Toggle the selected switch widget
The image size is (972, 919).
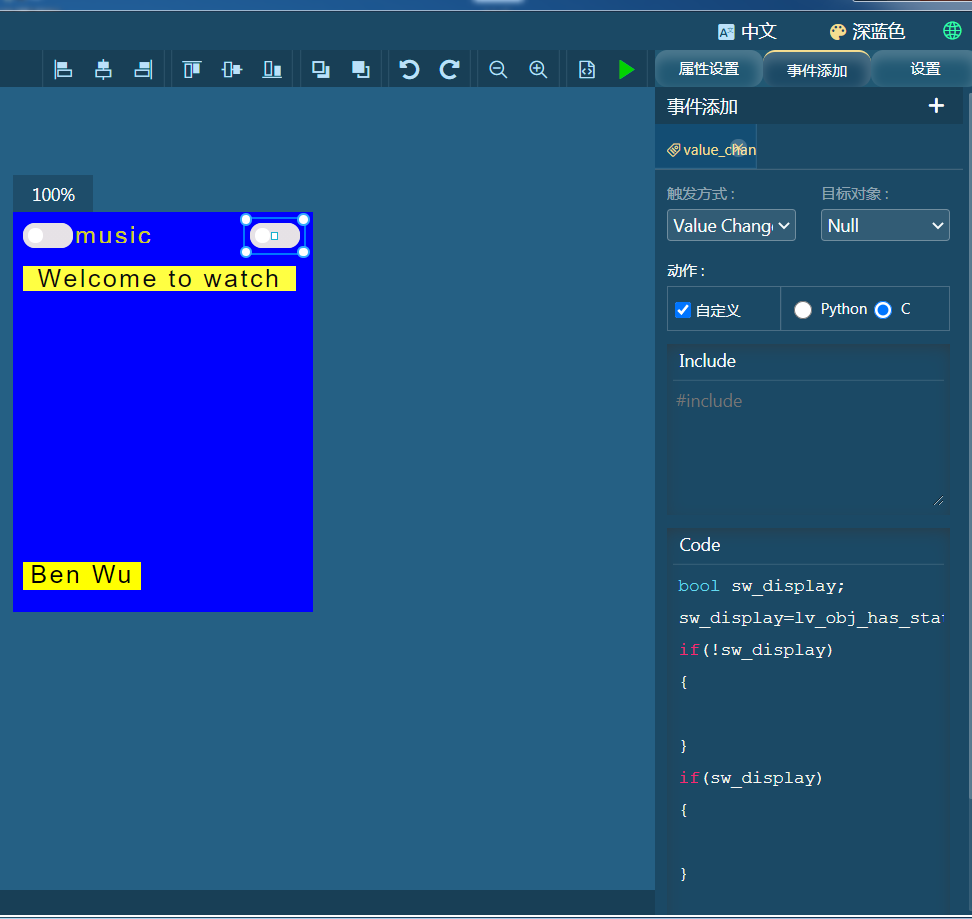tap(275, 235)
